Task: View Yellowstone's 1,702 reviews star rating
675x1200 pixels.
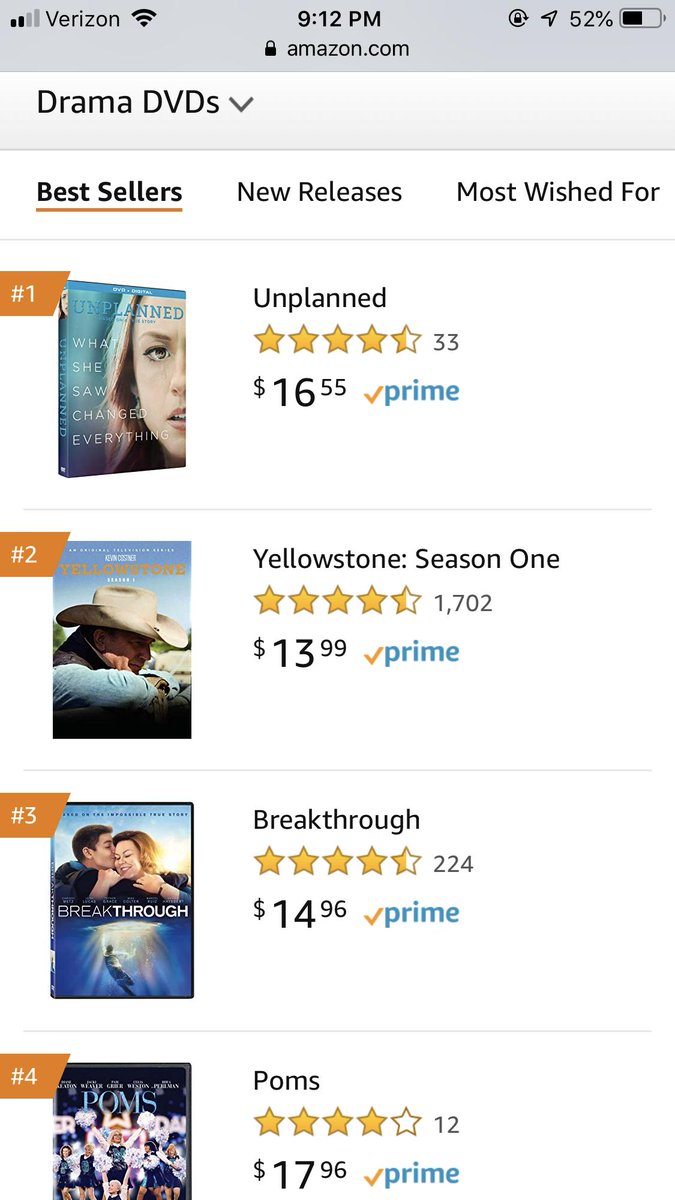Action: (x=337, y=602)
